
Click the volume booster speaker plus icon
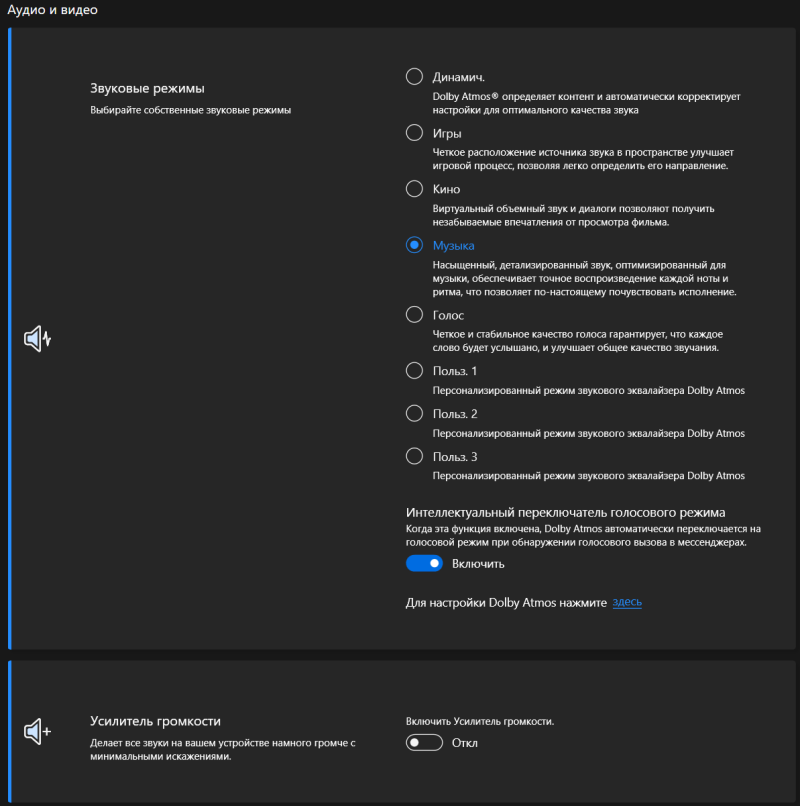(38, 731)
